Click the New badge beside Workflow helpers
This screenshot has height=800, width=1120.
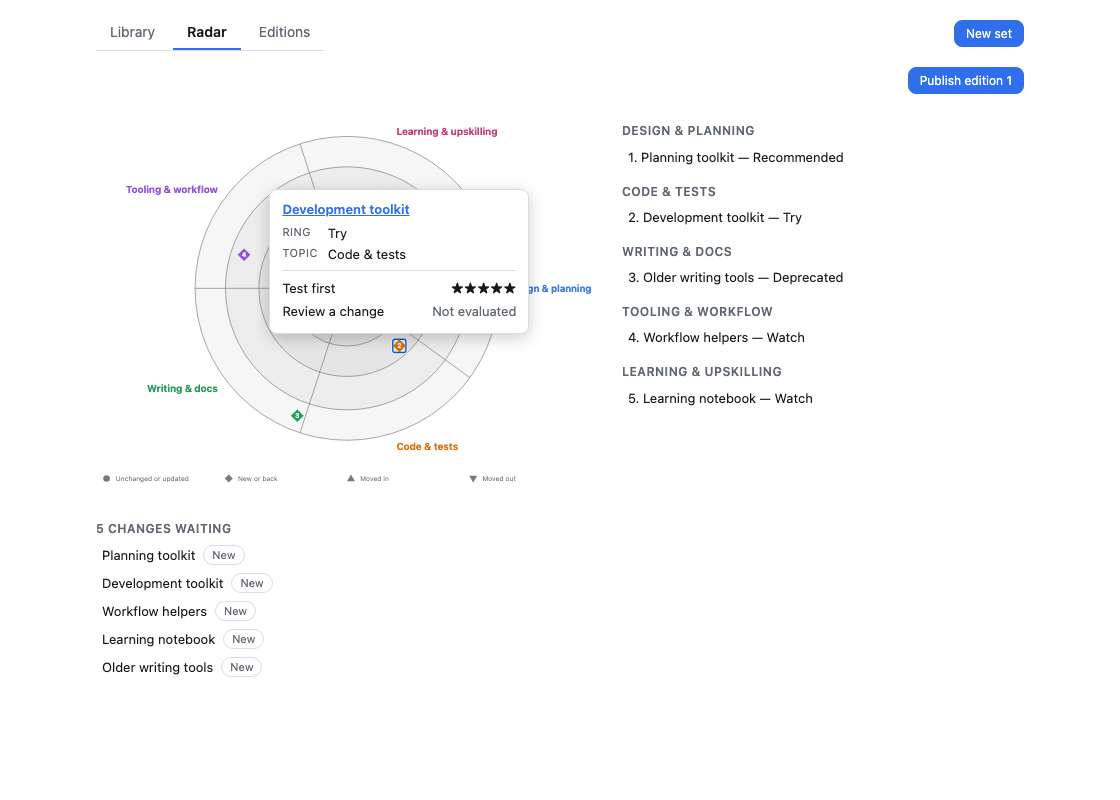pyautogui.click(x=236, y=611)
